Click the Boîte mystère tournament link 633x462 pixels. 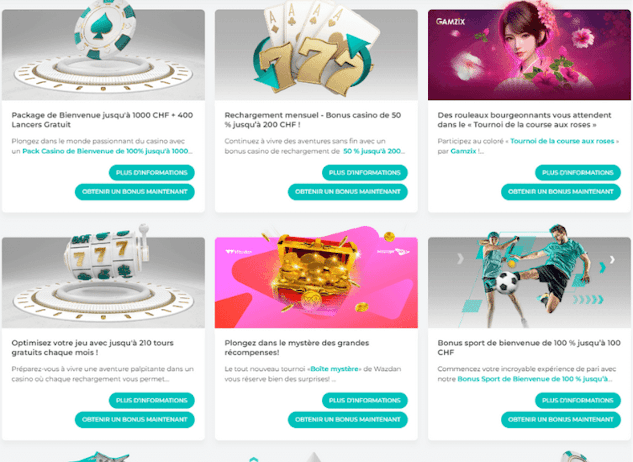[334, 369]
